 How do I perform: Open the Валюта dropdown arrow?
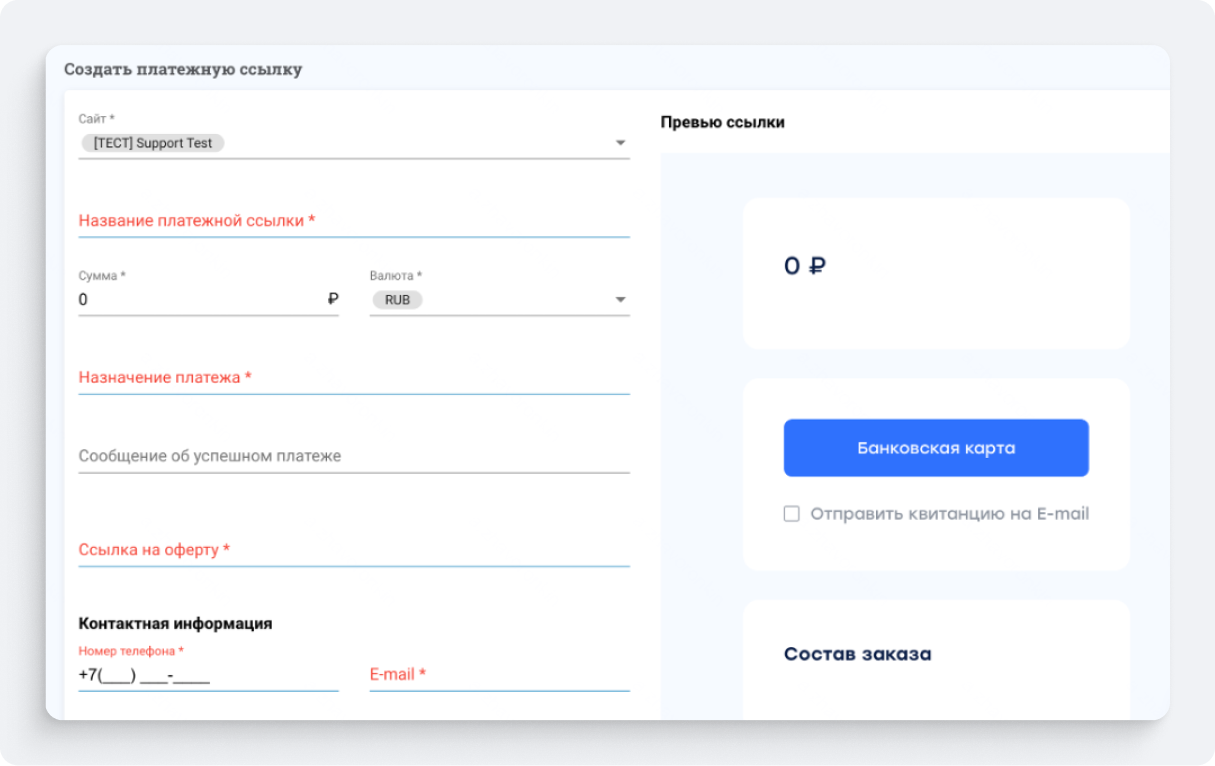(620, 300)
